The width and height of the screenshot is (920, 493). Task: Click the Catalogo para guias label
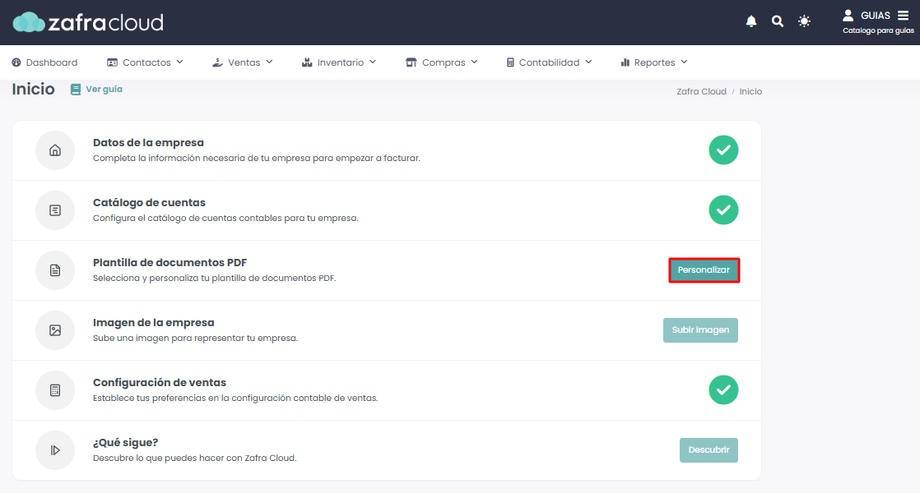(x=878, y=31)
